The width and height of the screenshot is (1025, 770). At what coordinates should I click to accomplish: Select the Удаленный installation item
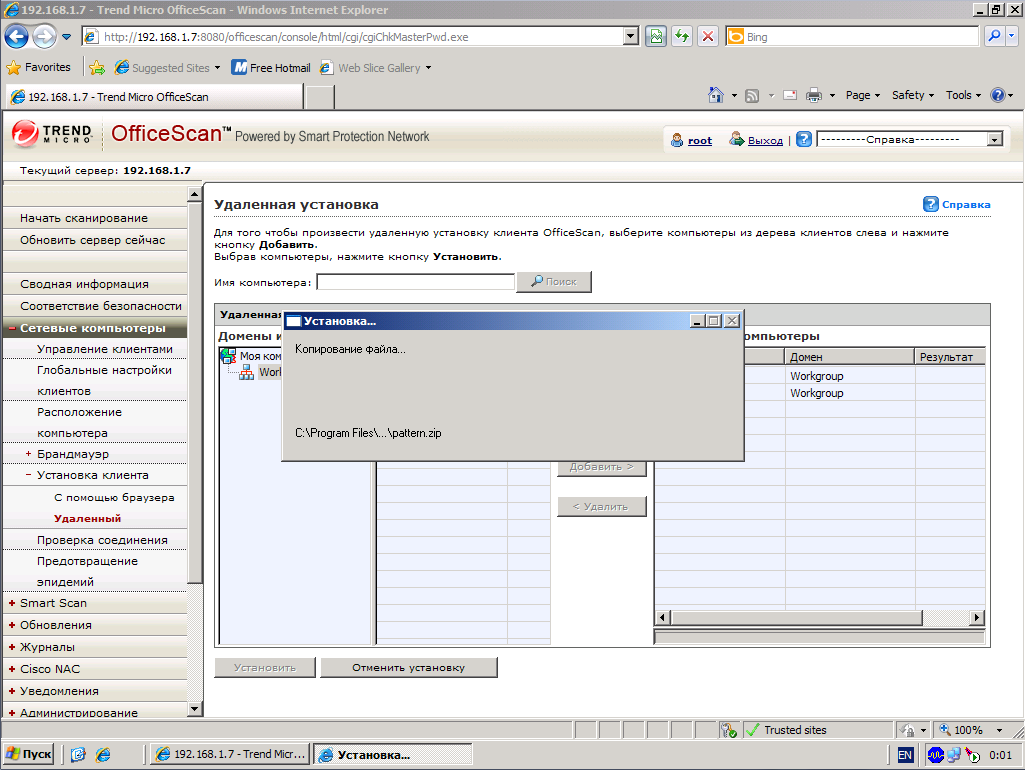87,518
